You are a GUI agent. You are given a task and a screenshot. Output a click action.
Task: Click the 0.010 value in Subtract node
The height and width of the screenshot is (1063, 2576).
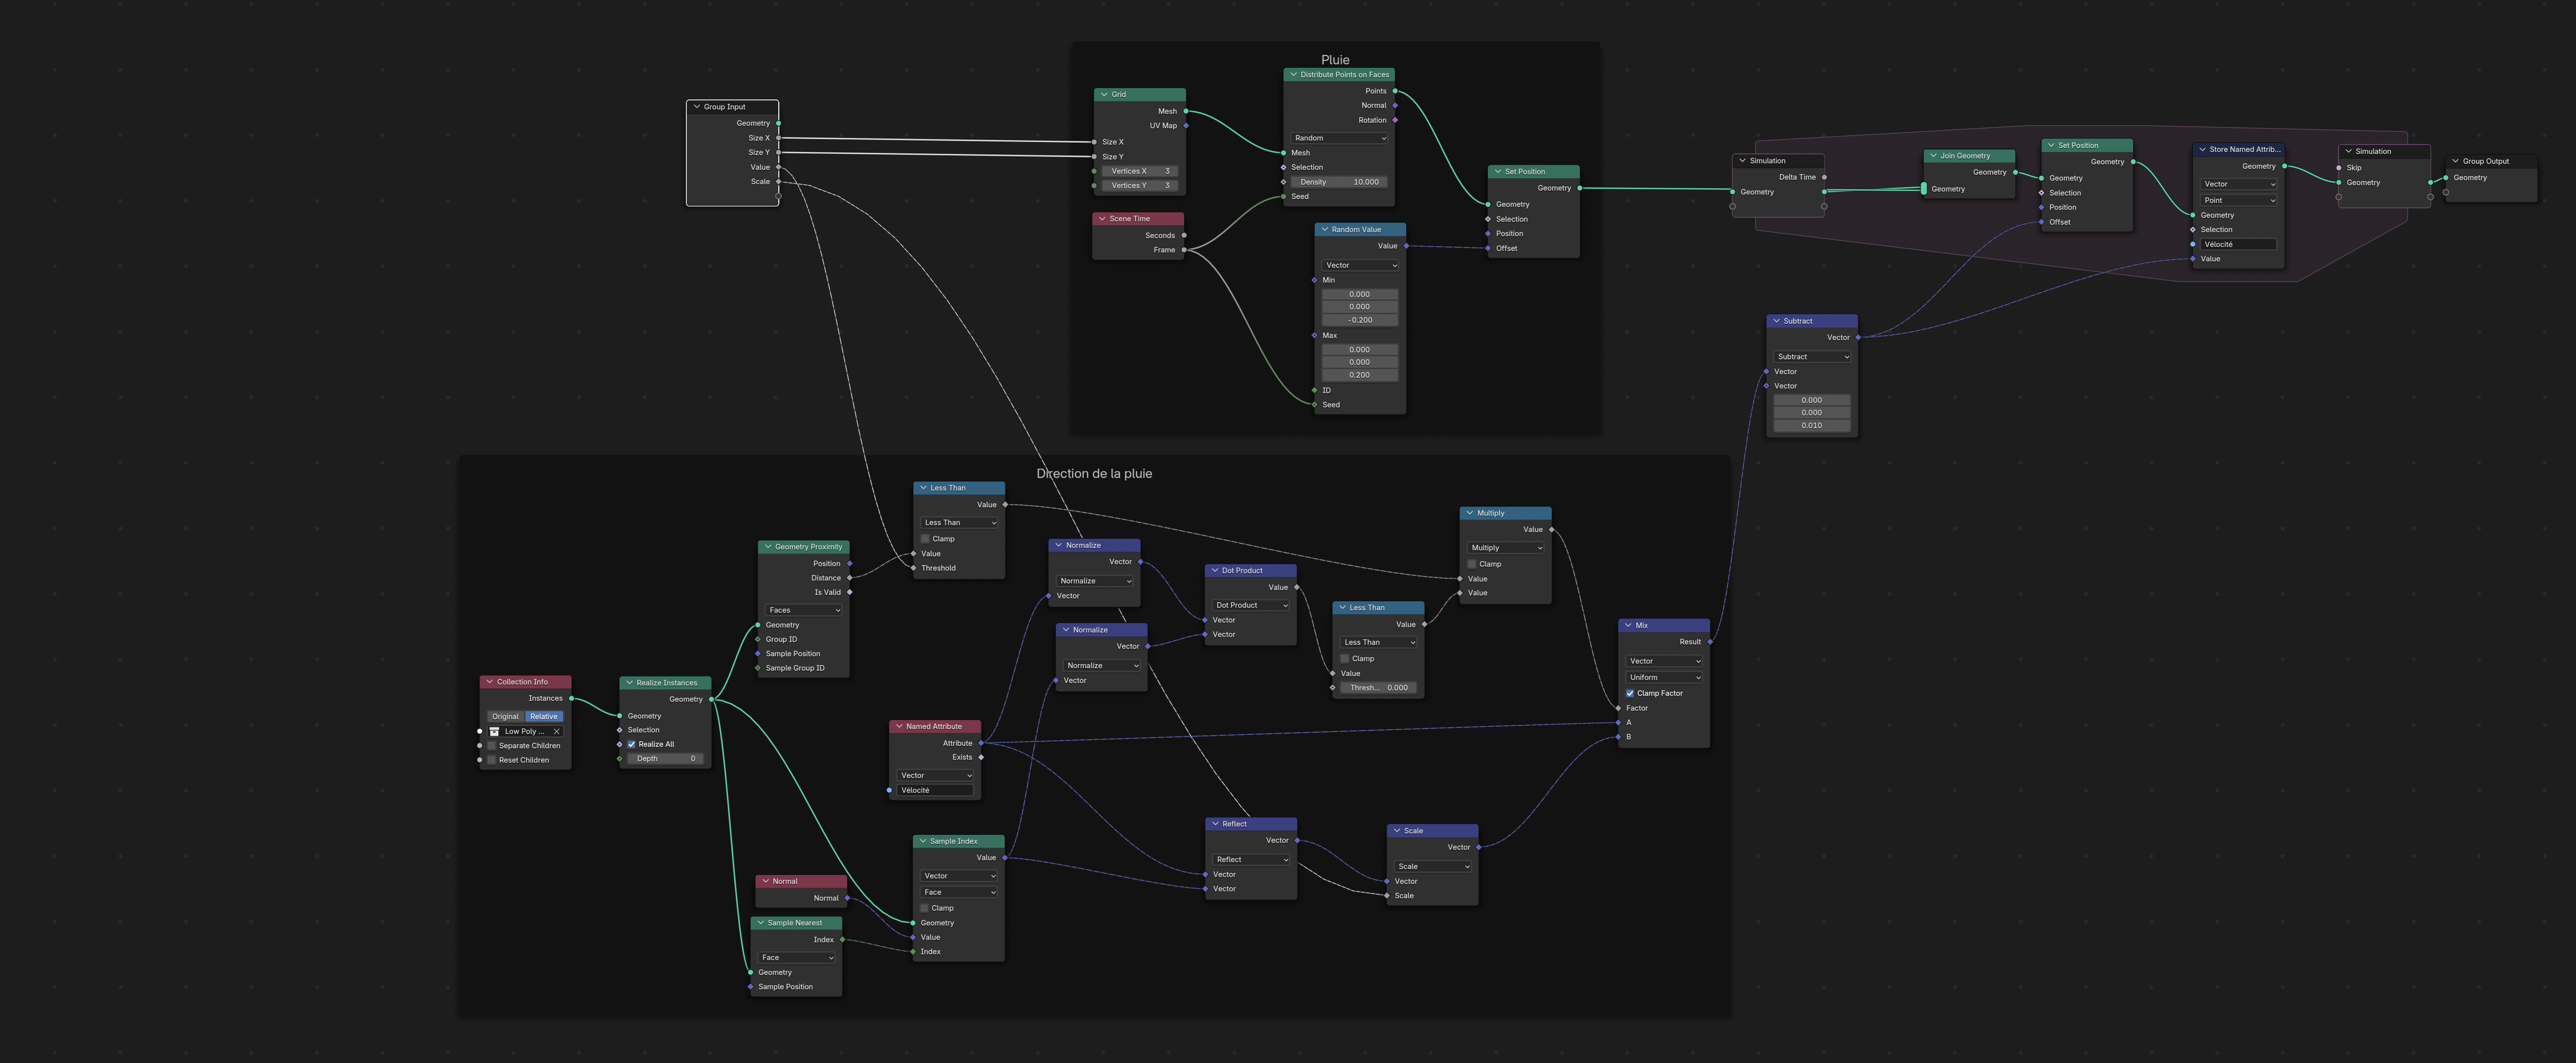pyautogui.click(x=1812, y=425)
